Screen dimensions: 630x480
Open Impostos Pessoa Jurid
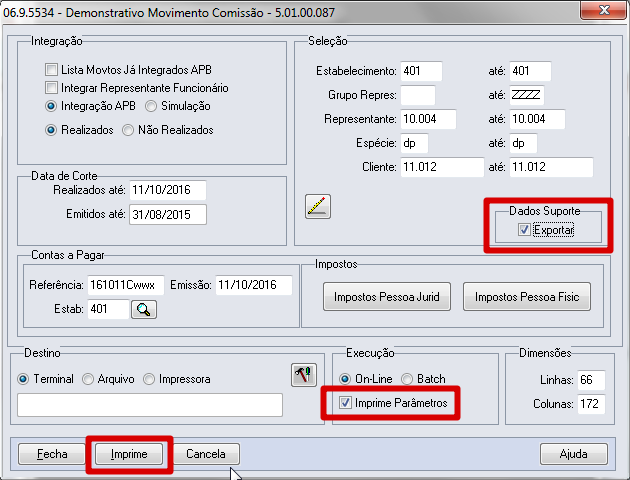(x=387, y=297)
